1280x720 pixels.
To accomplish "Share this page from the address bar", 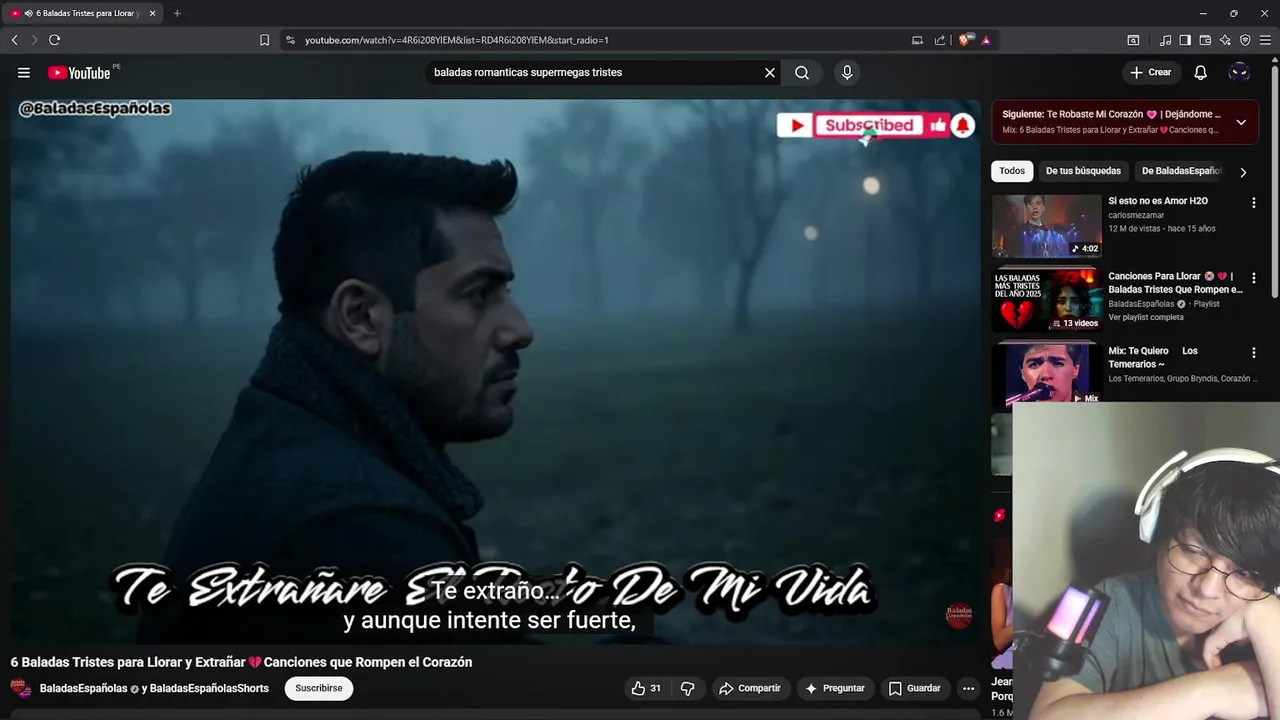I will [940, 40].
